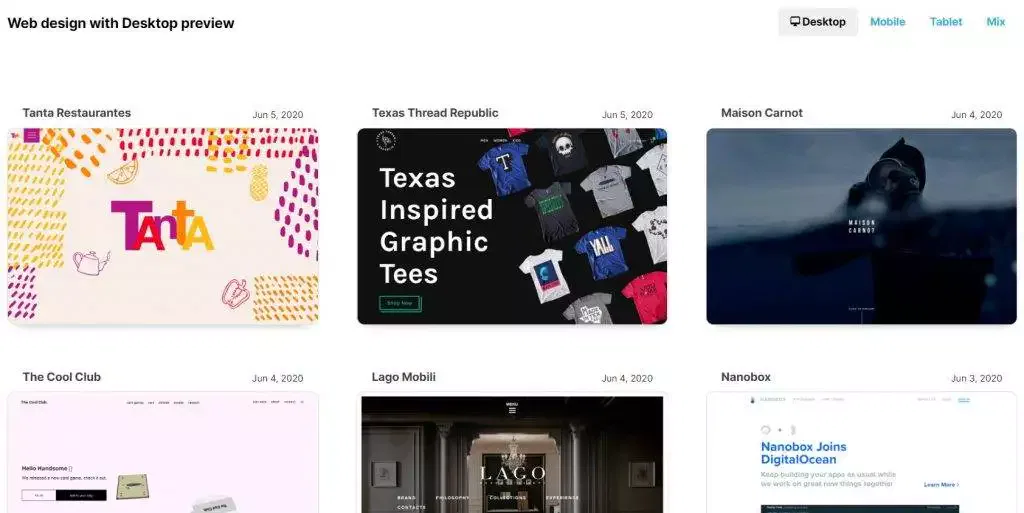Select the Desktop preview tab
Viewport: 1024px width, 513px height.
click(818, 22)
